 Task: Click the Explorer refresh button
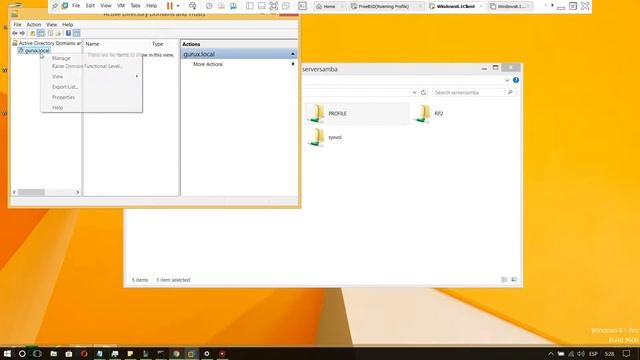tap(423, 93)
